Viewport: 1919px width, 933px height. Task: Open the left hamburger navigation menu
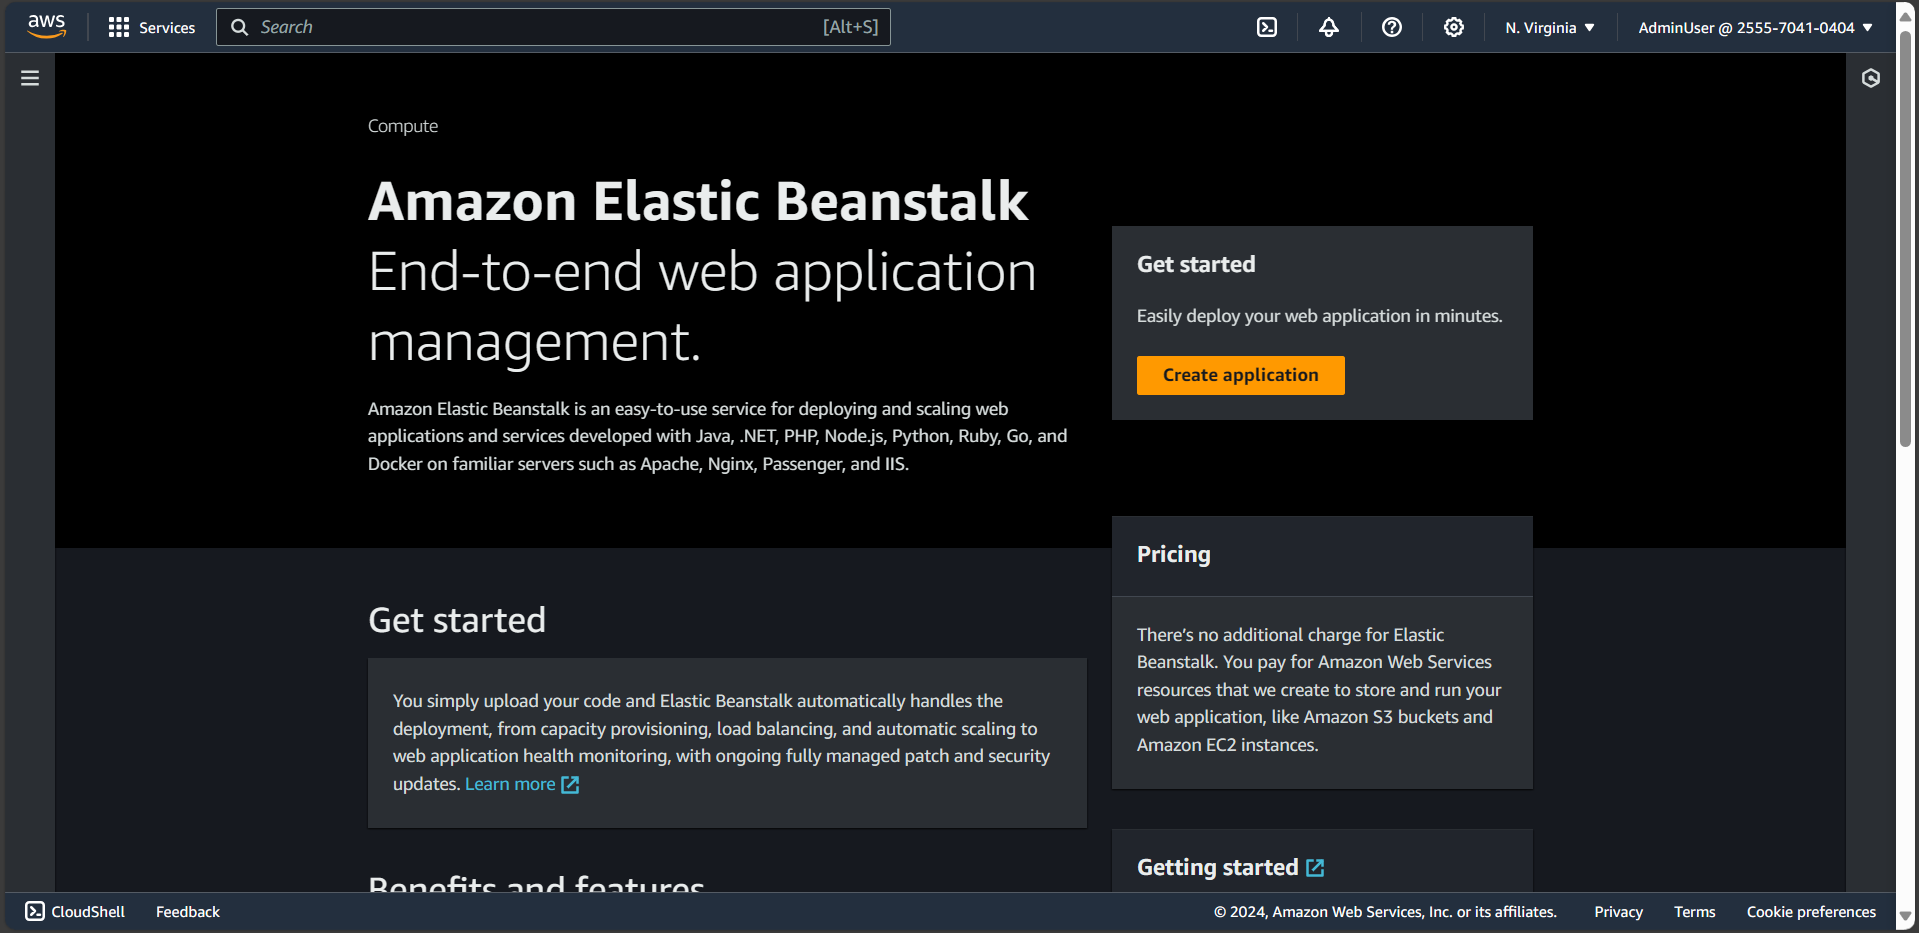click(30, 78)
